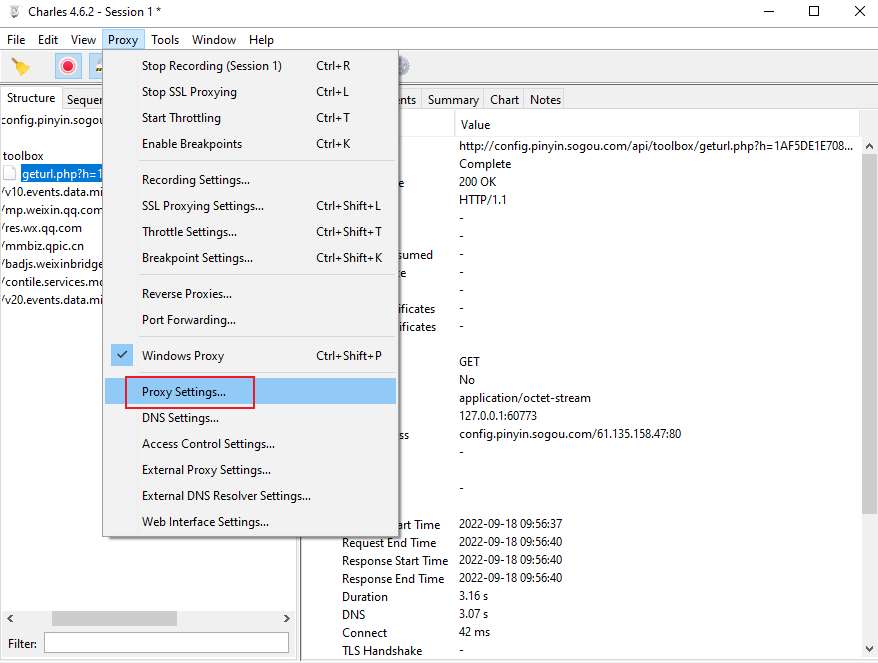
Task: Click the request URL value row
Action: click(656, 146)
